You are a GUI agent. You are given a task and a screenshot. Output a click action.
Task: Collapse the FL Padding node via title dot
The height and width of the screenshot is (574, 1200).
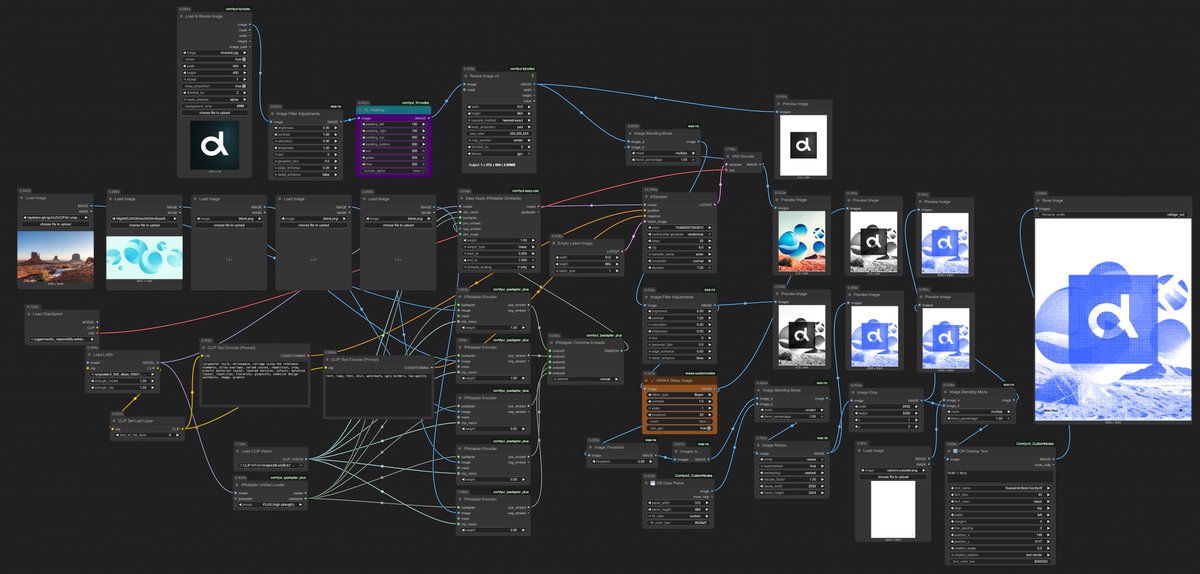362,110
